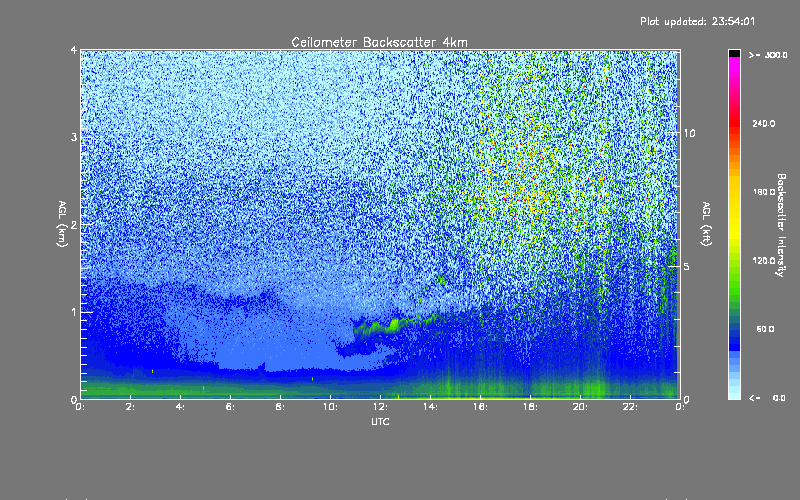Click the '18:' hour label on the time axis
This screenshot has width=800, height=500.
(x=530, y=407)
